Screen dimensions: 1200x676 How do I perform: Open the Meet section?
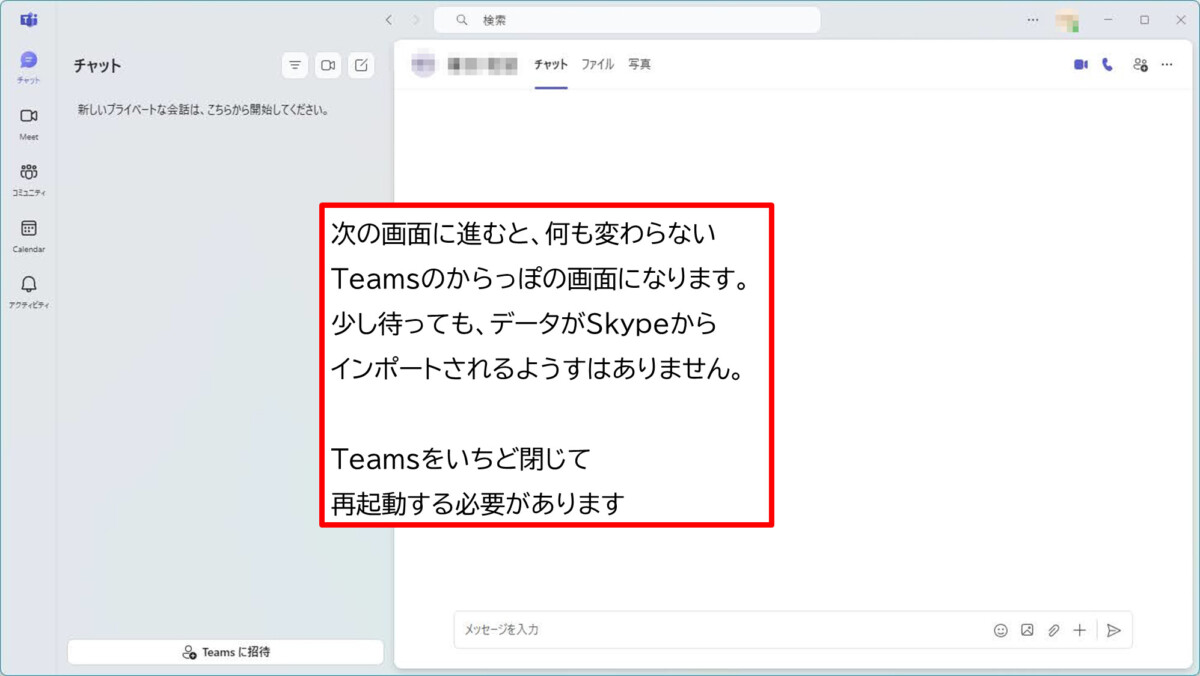click(29, 123)
